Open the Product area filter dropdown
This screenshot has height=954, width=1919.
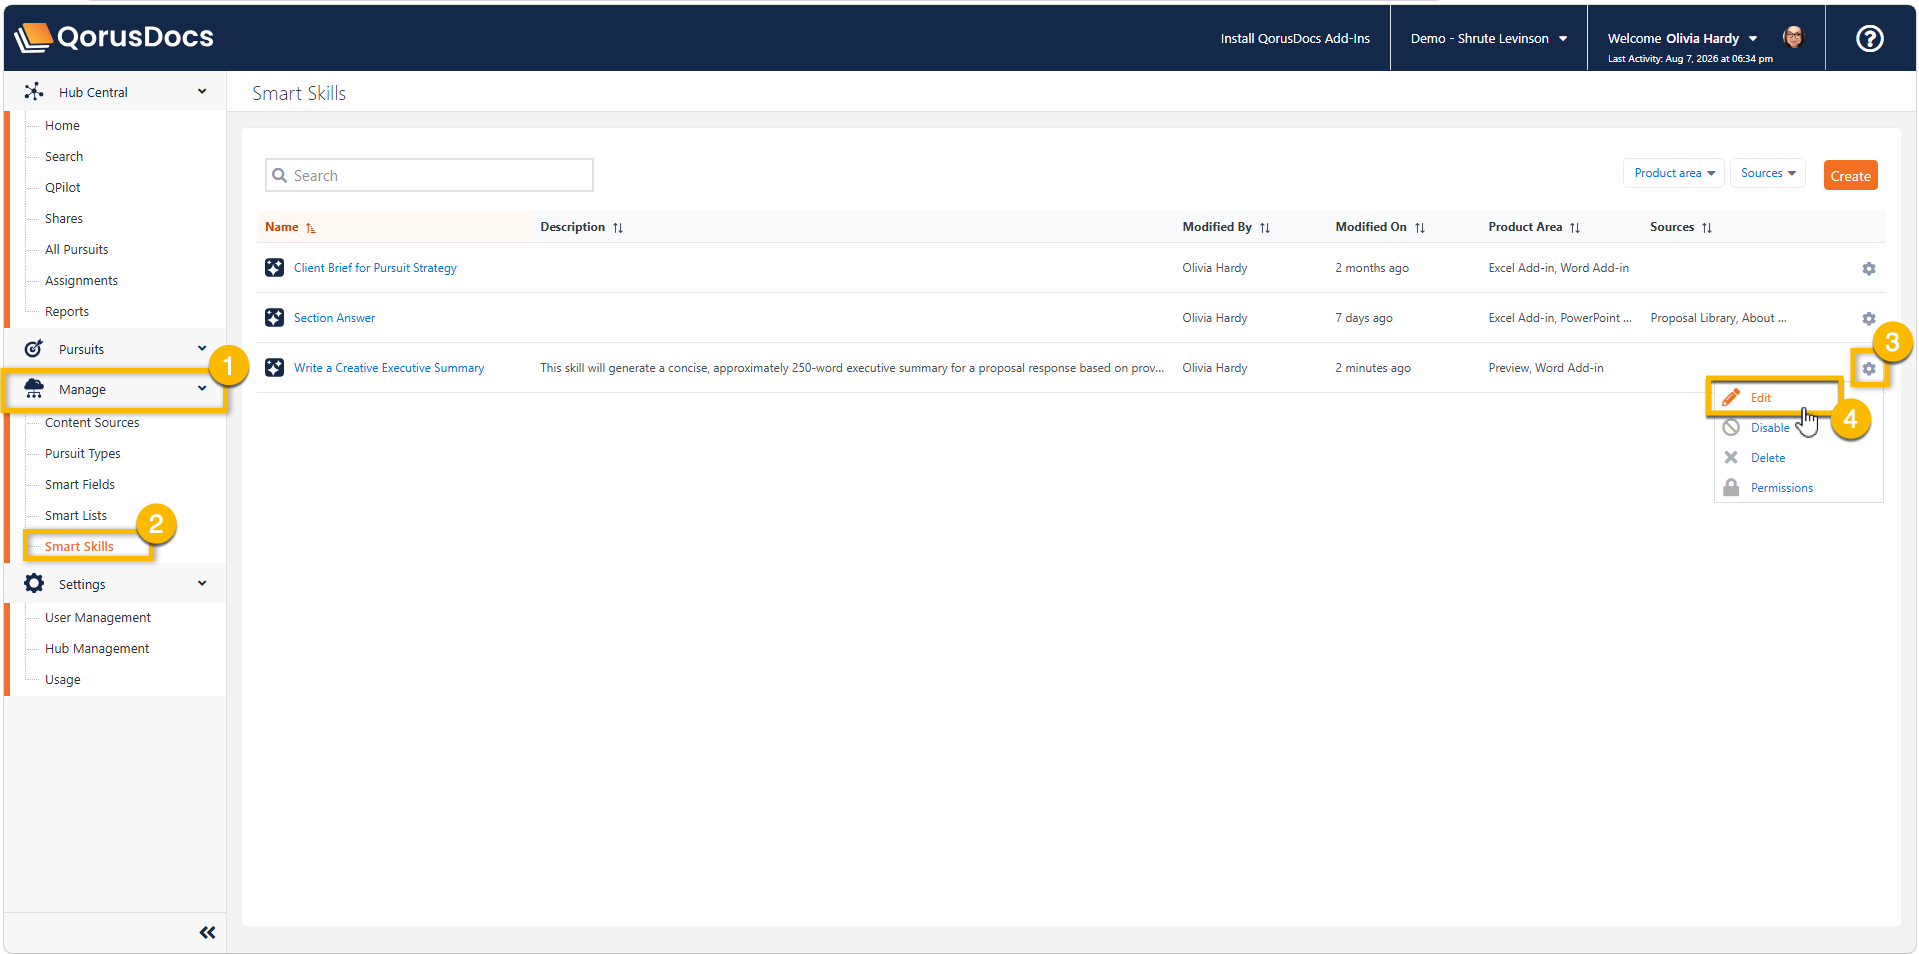tap(1674, 173)
